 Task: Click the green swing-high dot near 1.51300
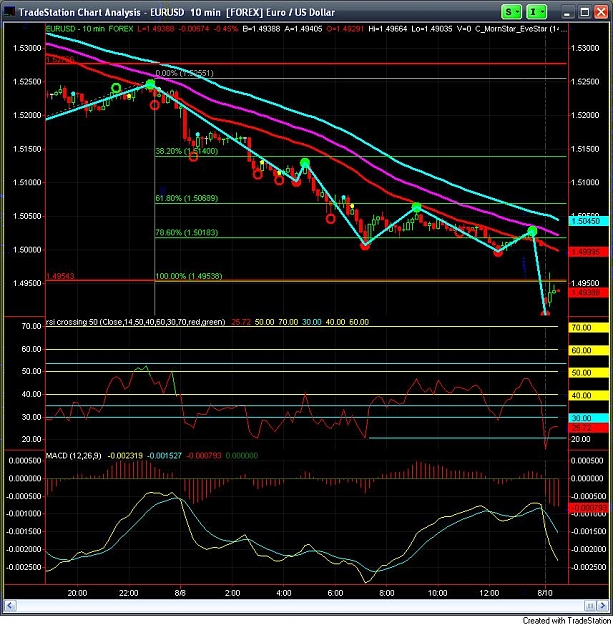pos(305,163)
